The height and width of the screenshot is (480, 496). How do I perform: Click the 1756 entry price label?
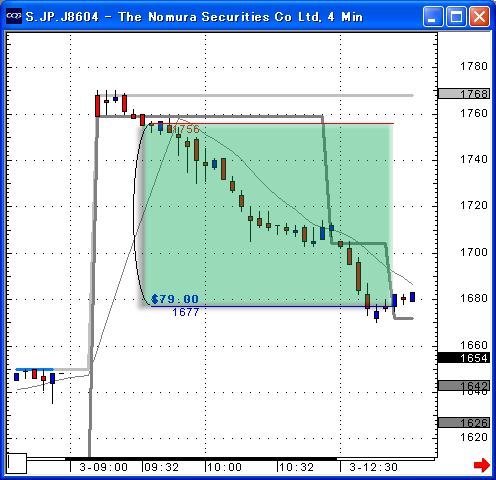click(186, 129)
